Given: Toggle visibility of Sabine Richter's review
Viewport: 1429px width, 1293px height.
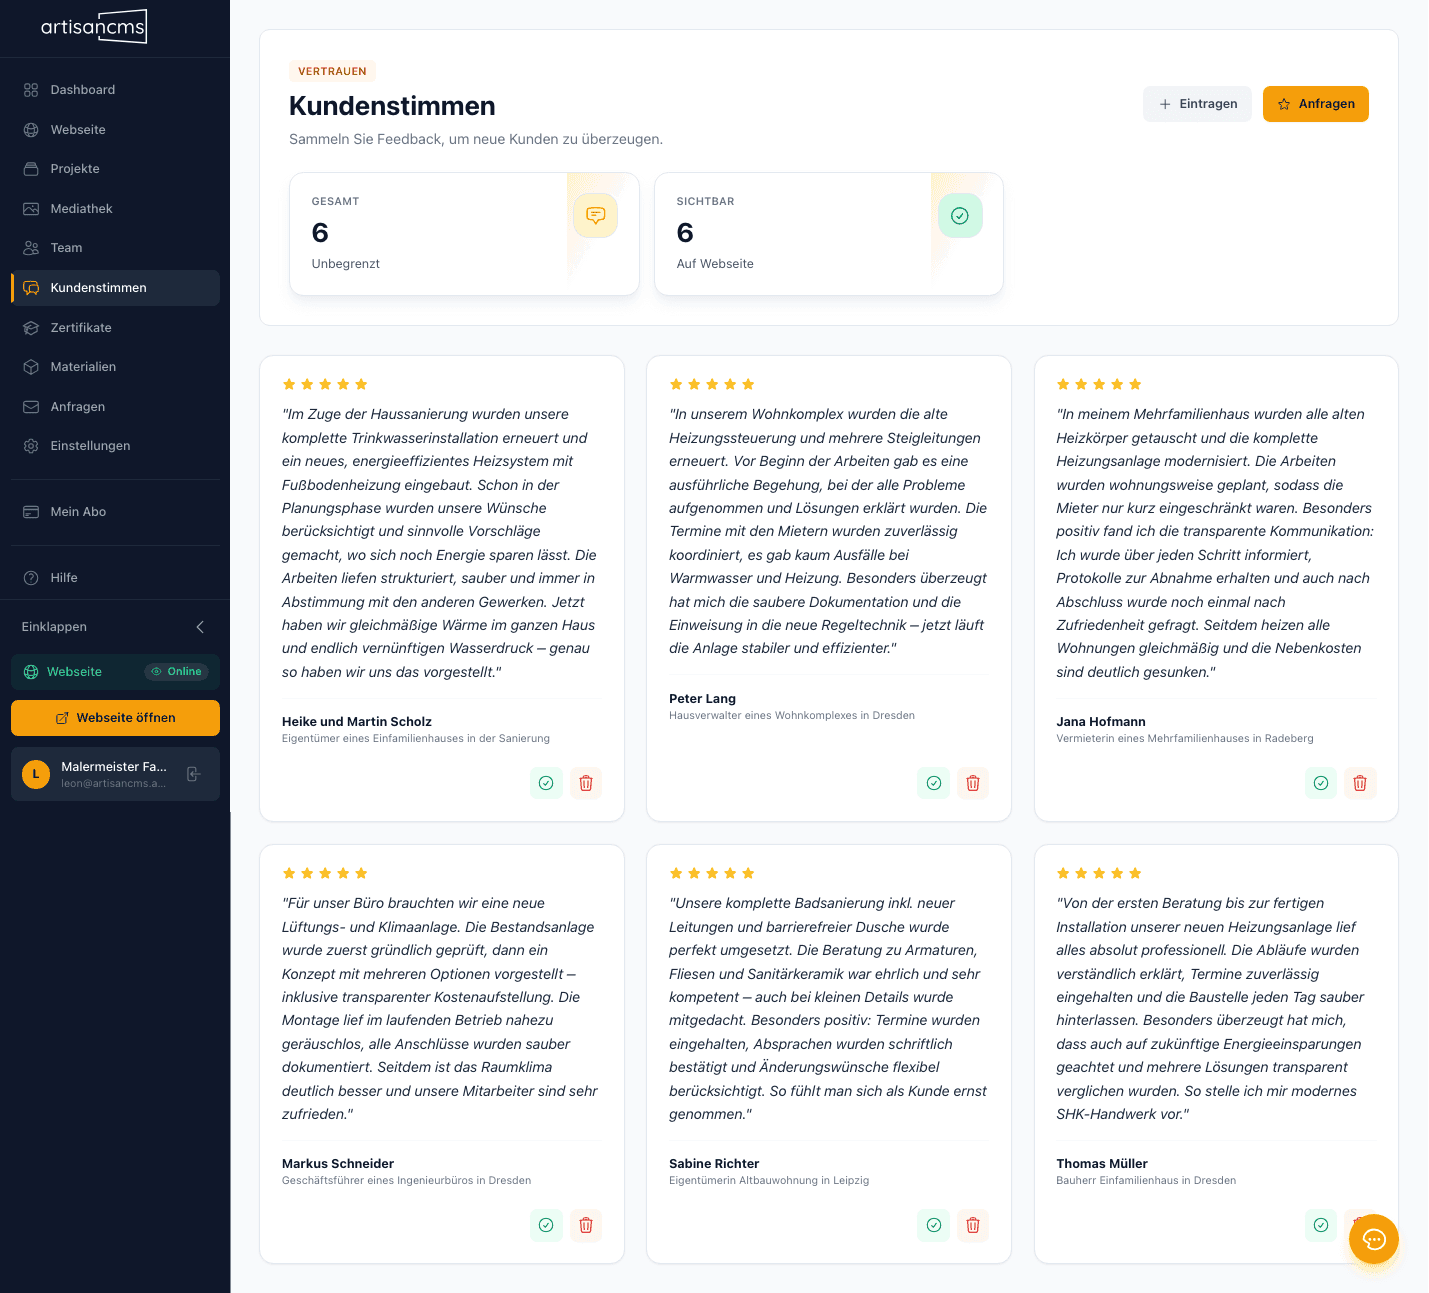Looking at the screenshot, I should (x=933, y=1225).
